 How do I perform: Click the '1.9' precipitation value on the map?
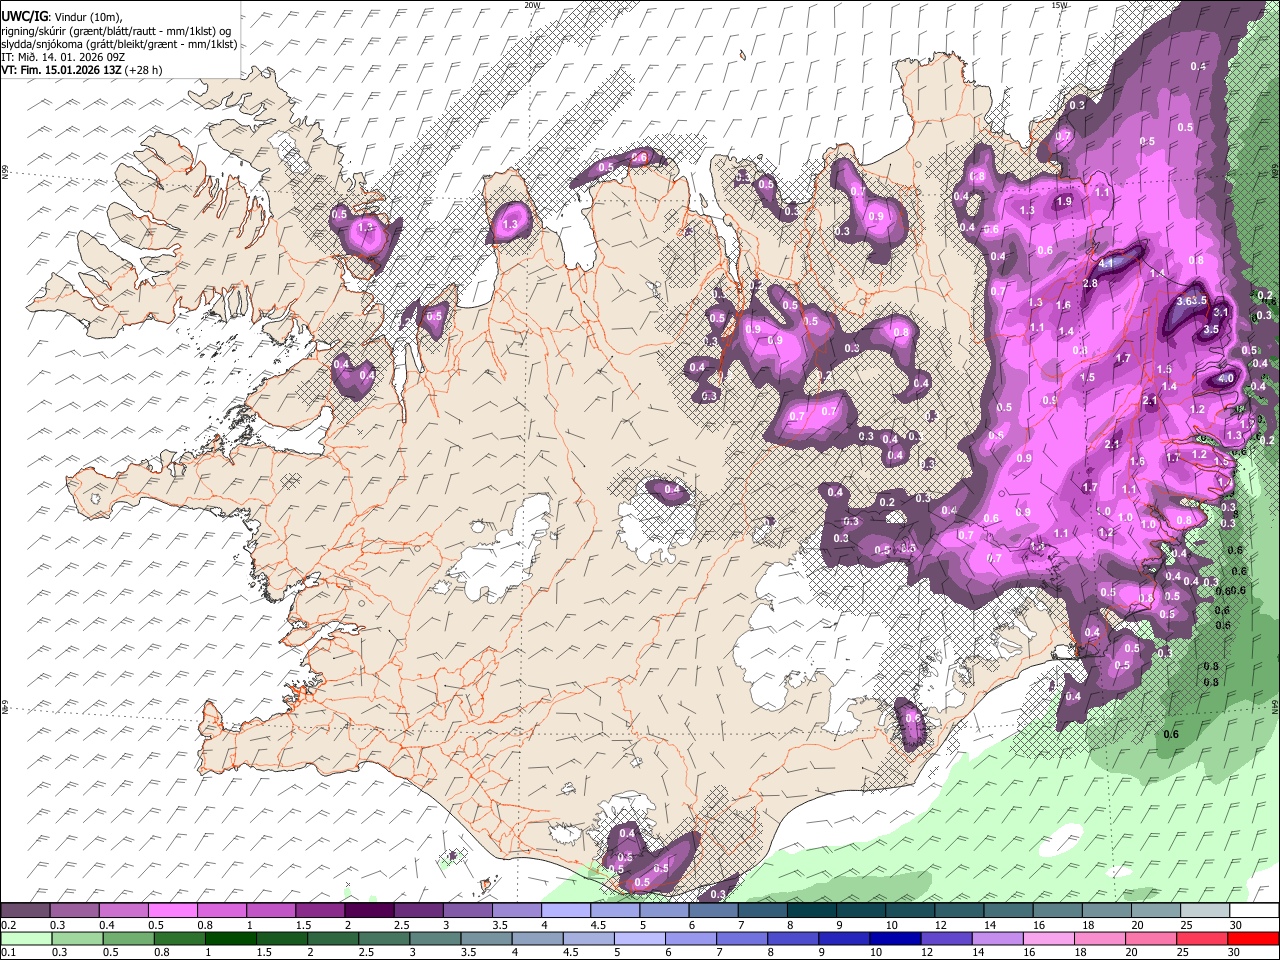click(x=1064, y=201)
